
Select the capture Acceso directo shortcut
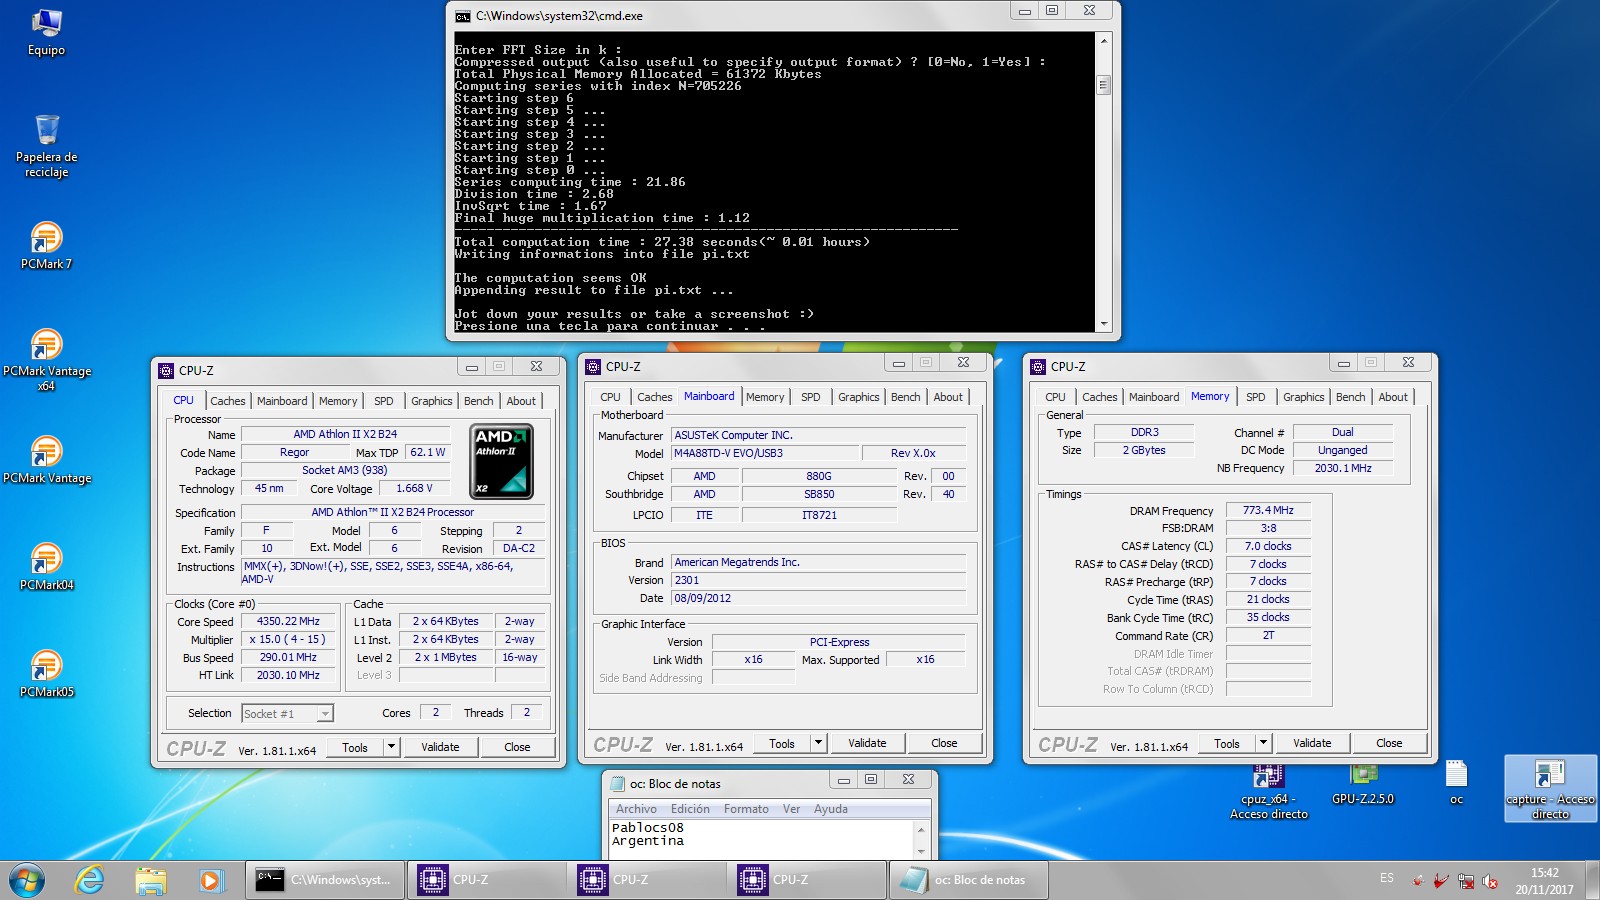[1550, 789]
